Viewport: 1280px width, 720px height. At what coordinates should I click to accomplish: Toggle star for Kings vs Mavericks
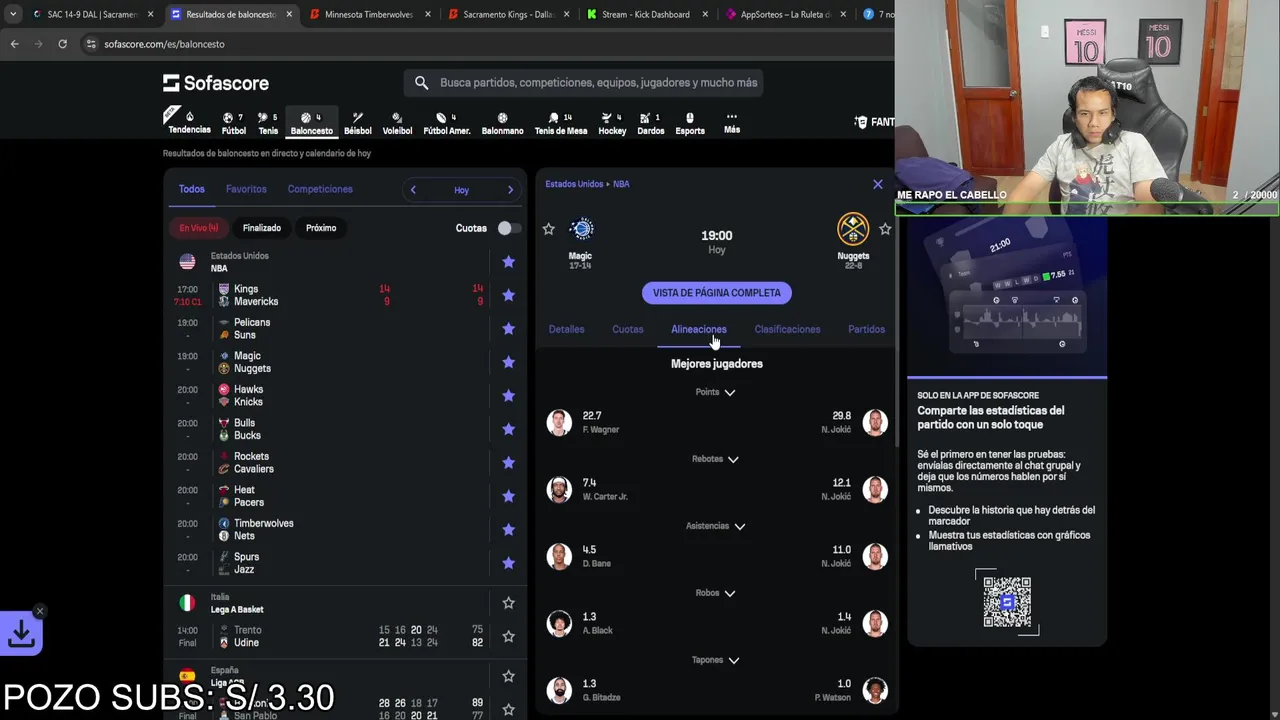click(x=508, y=295)
